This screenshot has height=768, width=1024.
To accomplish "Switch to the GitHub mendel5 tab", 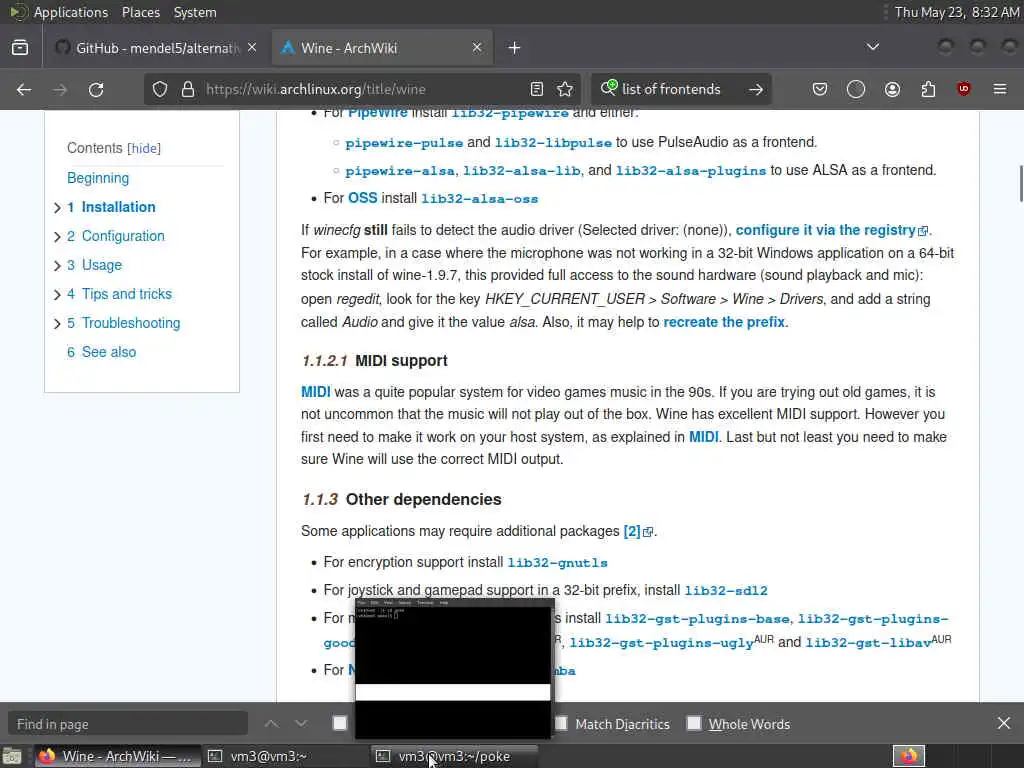I will 155,48.
